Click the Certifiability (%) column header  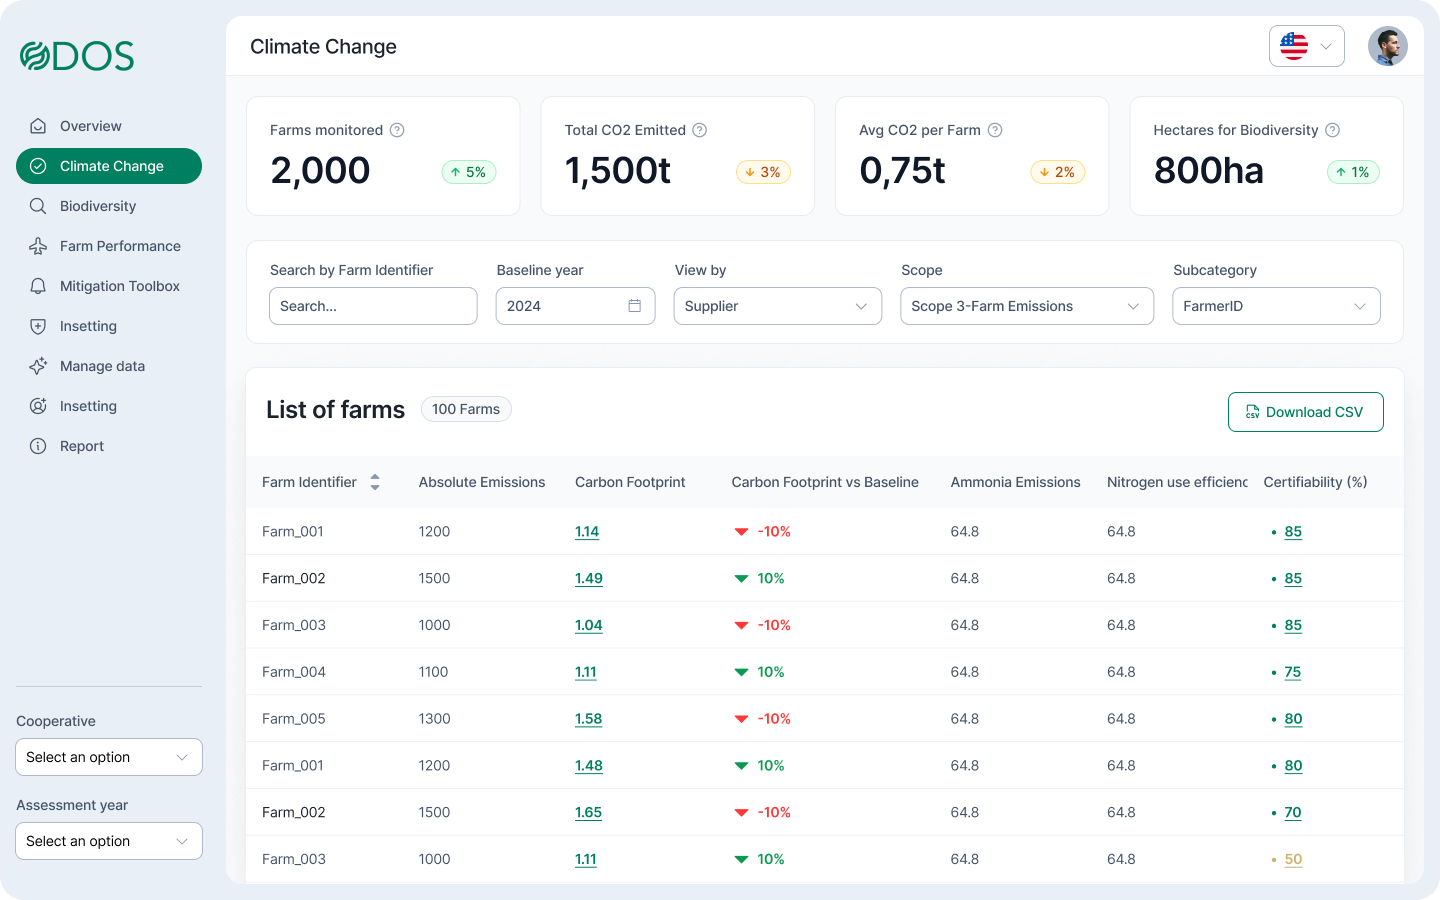(x=1315, y=482)
